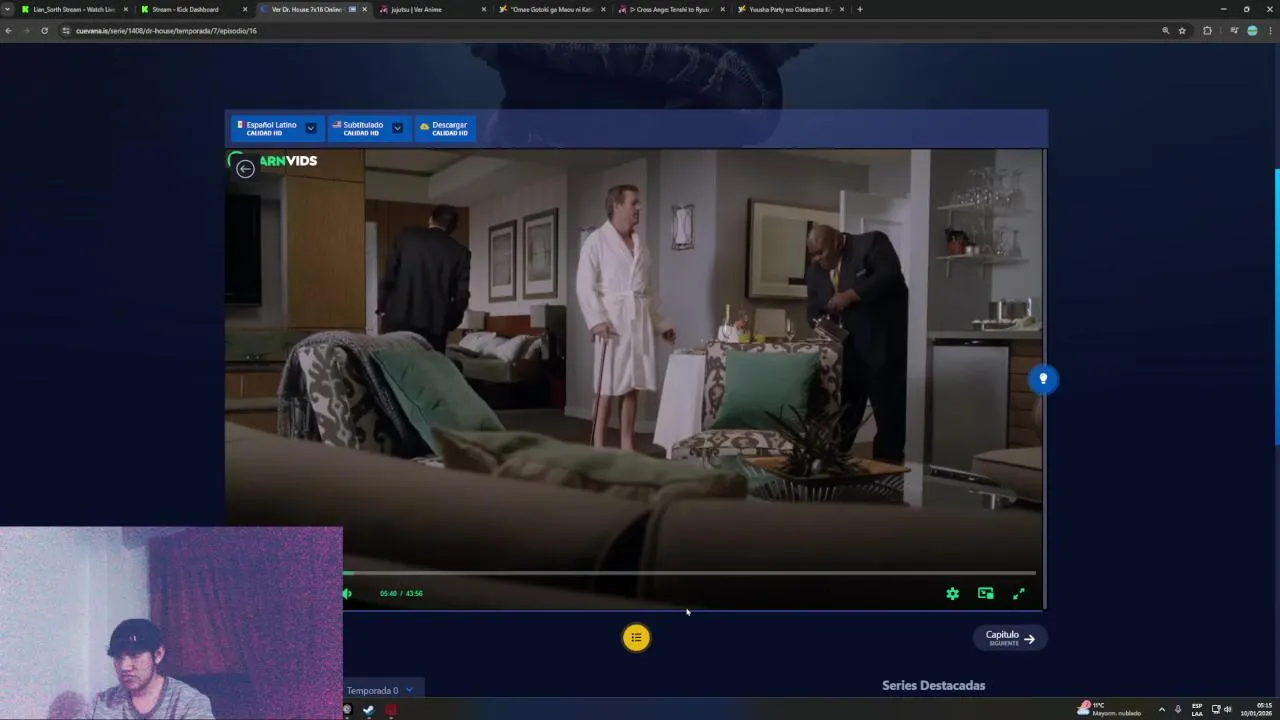Open the Series Destacadas heading
1280x720 pixels.
tap(933, 685)
